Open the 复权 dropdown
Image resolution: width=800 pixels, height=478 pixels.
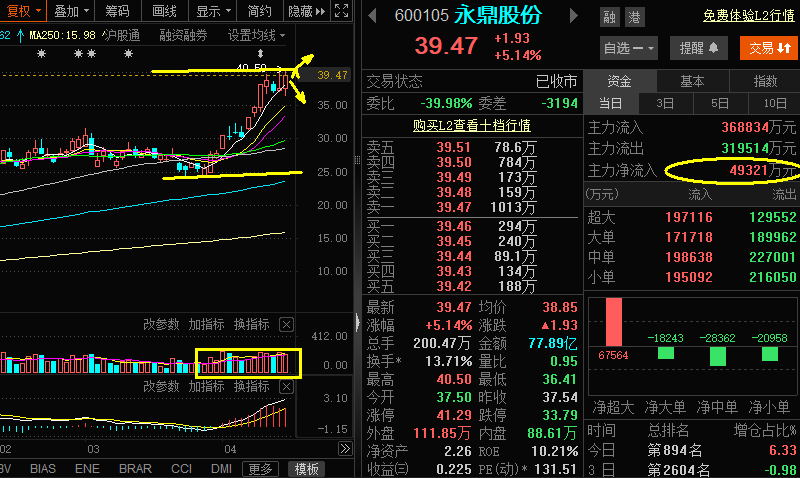click(22, 11)
